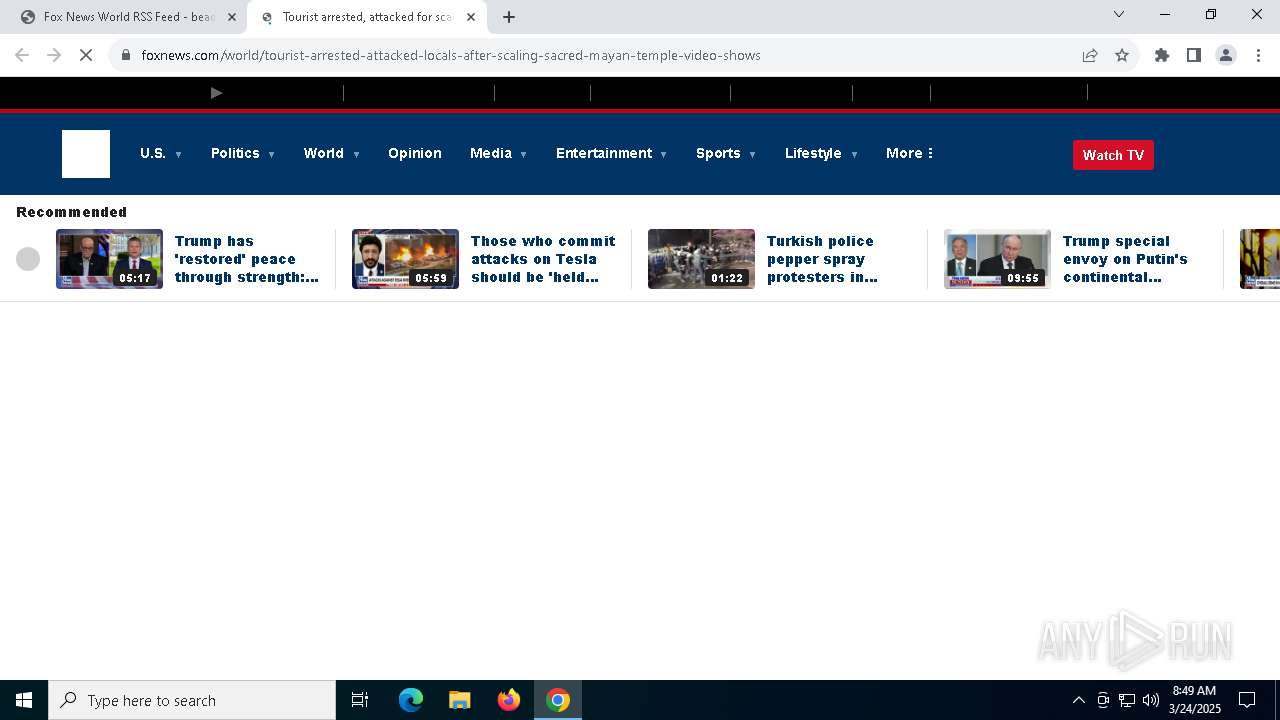This screenshot has width=1280, height=720.
Task: Play the 09:55 Putin envoy video thumbnail
Action: coord(997,259)
